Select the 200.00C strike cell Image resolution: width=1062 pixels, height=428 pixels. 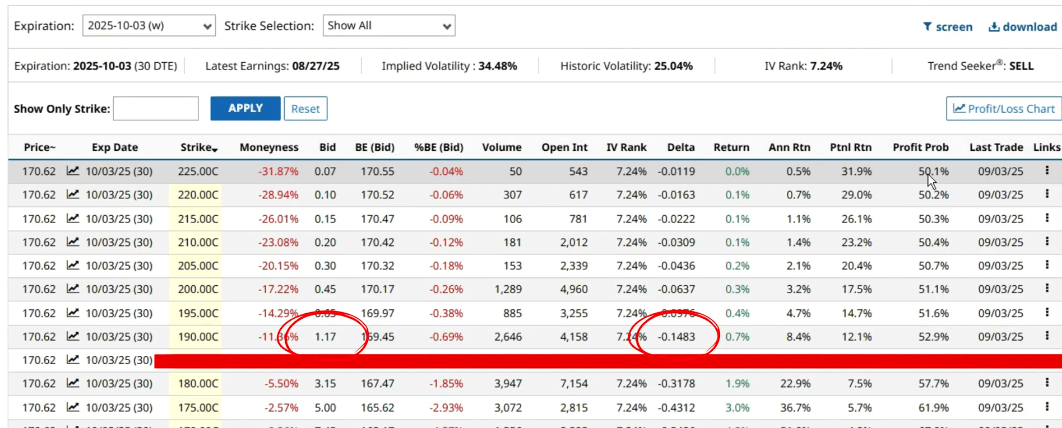pyautogui.click(x=195, y=289)
